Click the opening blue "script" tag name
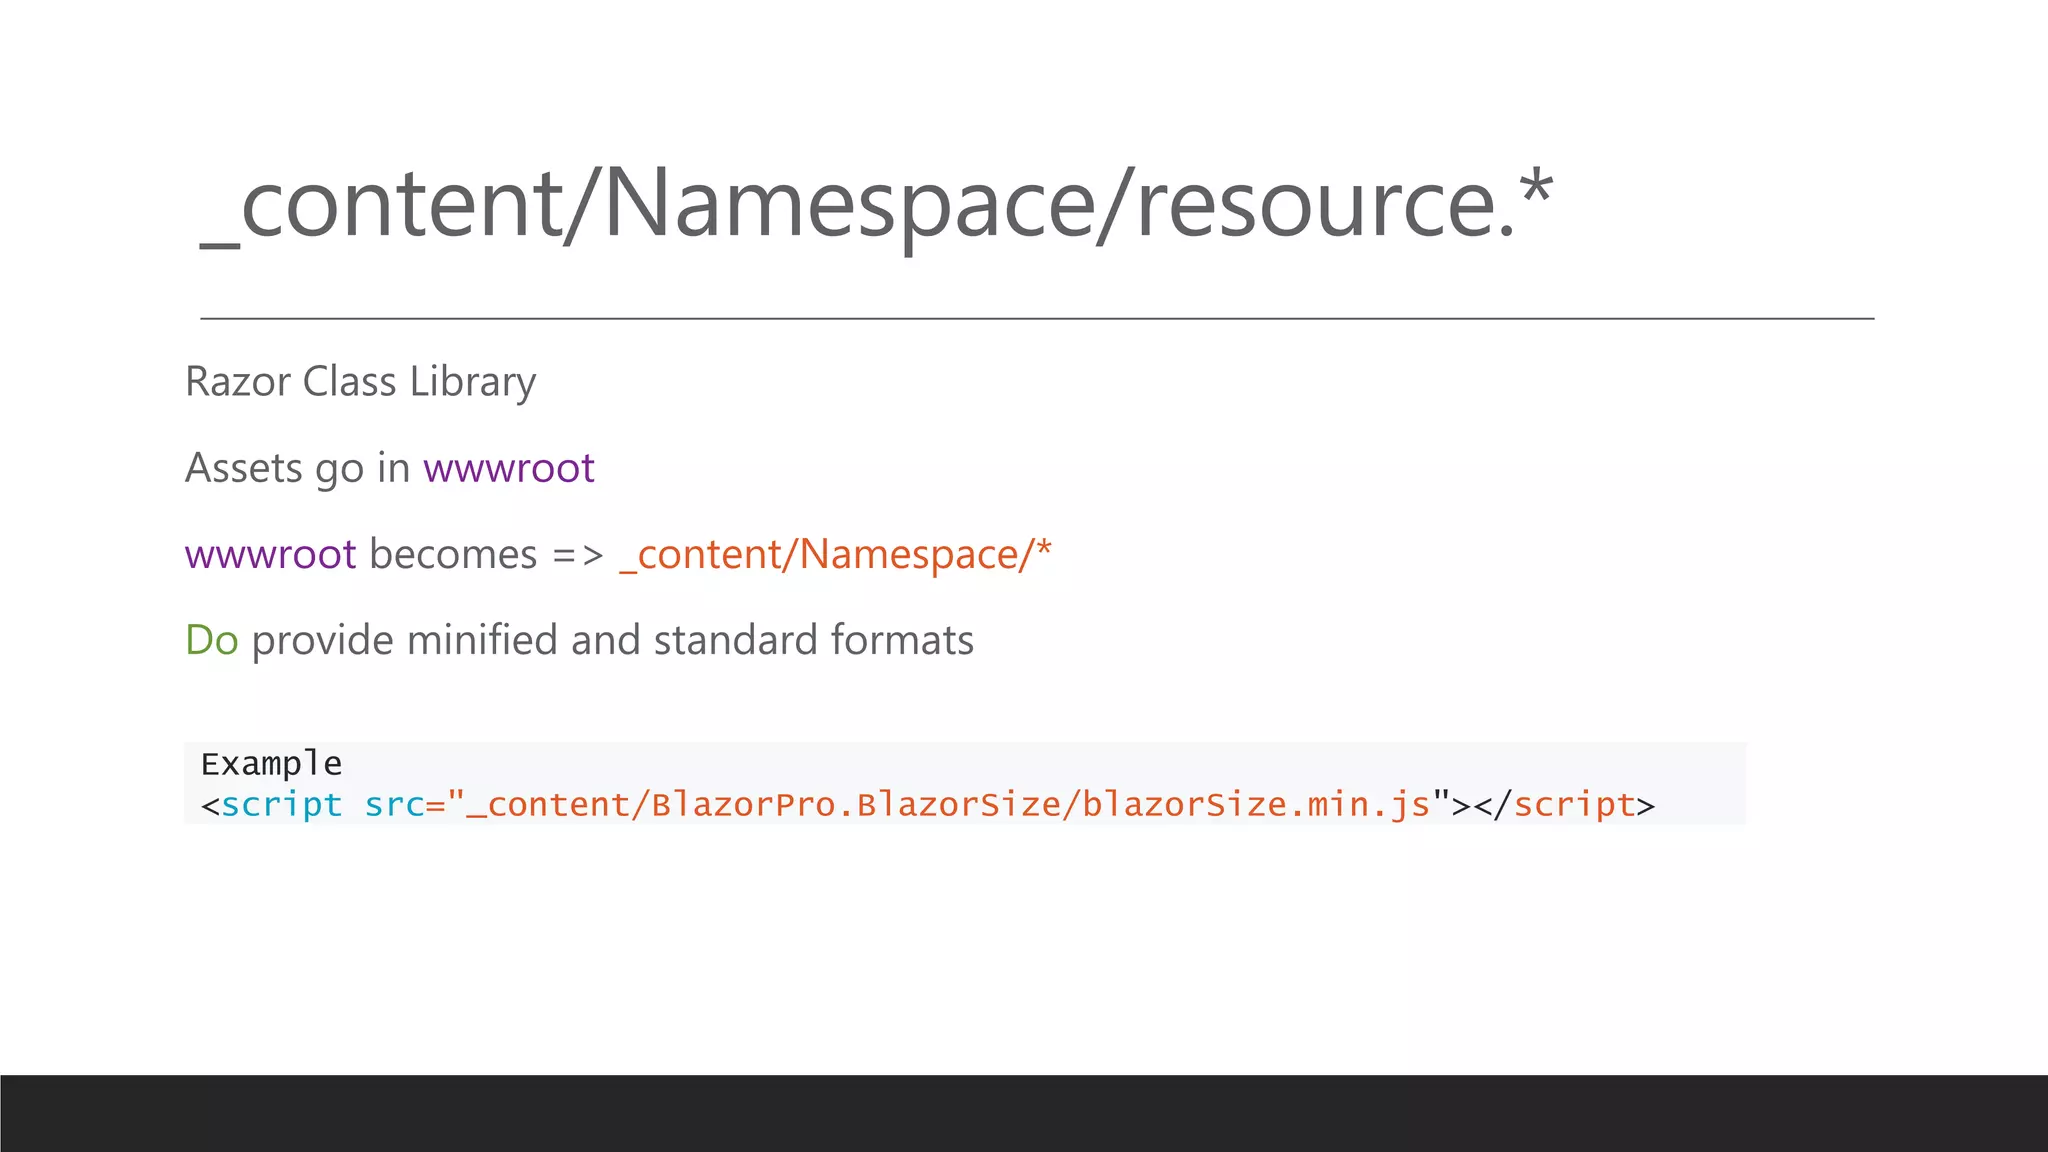 (281, 805)
